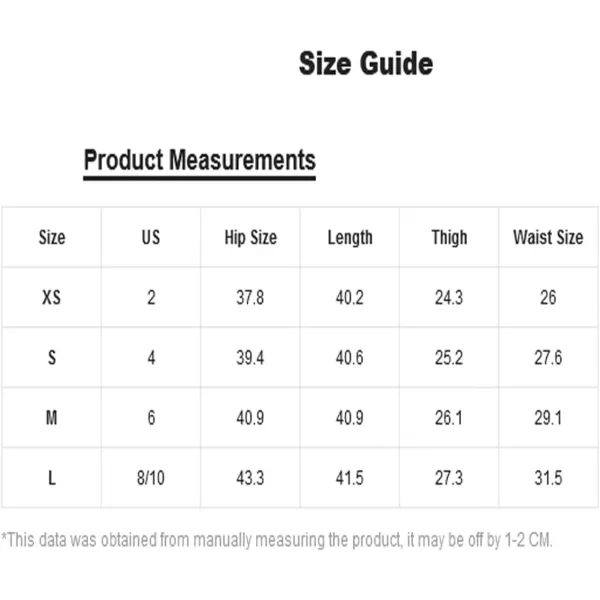
Task: Click the 31.5 waist size value
Action: (548, 478)
